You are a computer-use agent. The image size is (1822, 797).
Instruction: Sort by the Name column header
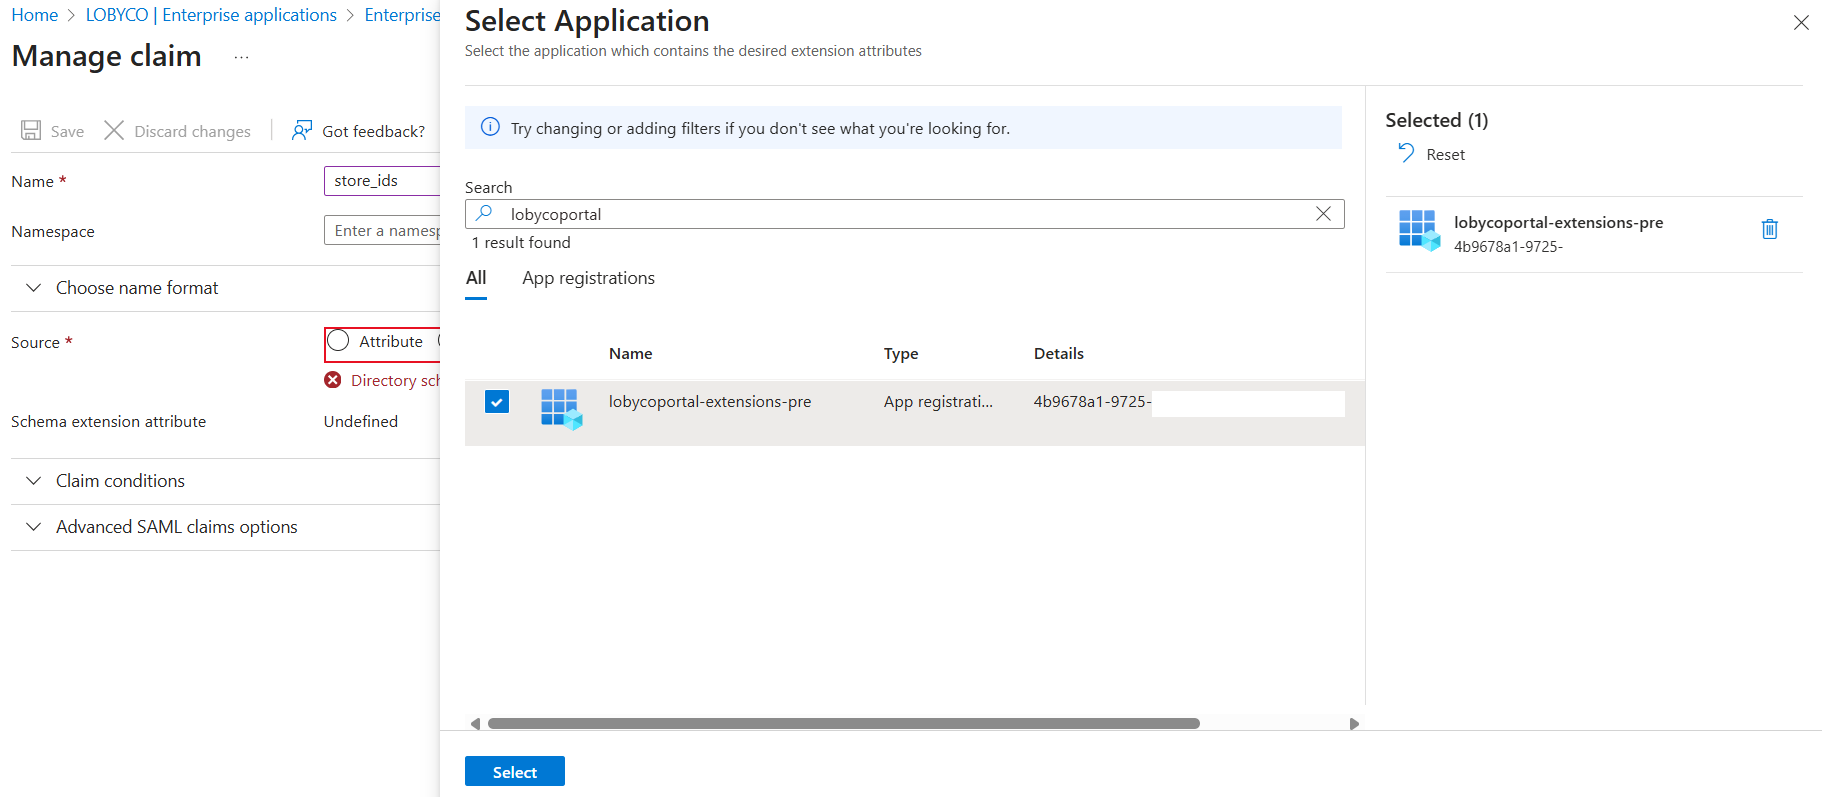pos(630,353)
